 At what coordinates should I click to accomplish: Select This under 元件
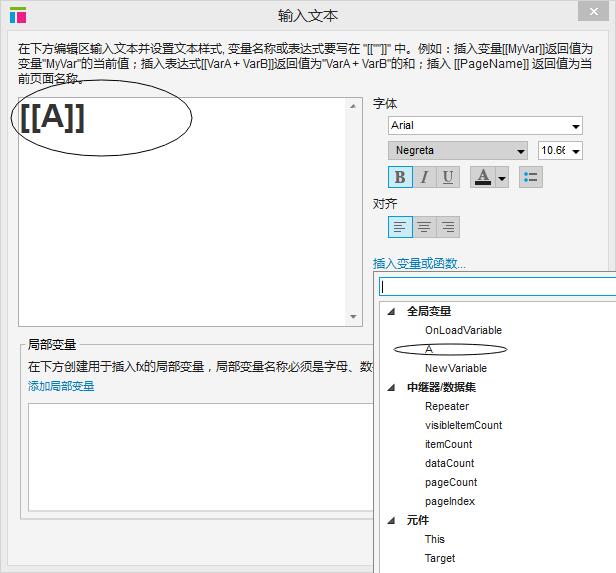(434, 539)
